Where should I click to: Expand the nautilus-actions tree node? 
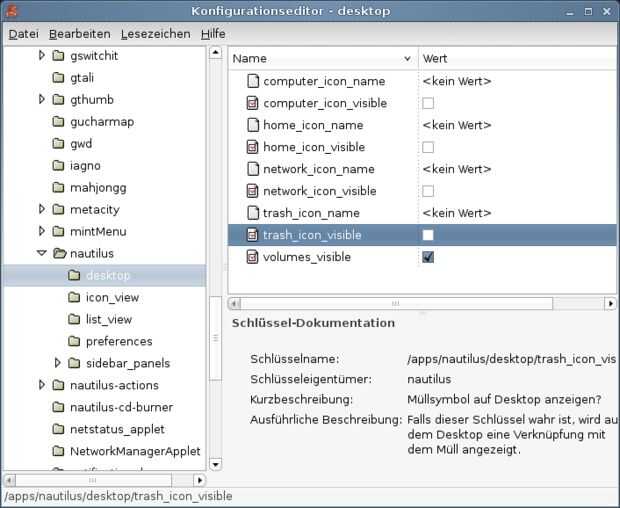42,385
